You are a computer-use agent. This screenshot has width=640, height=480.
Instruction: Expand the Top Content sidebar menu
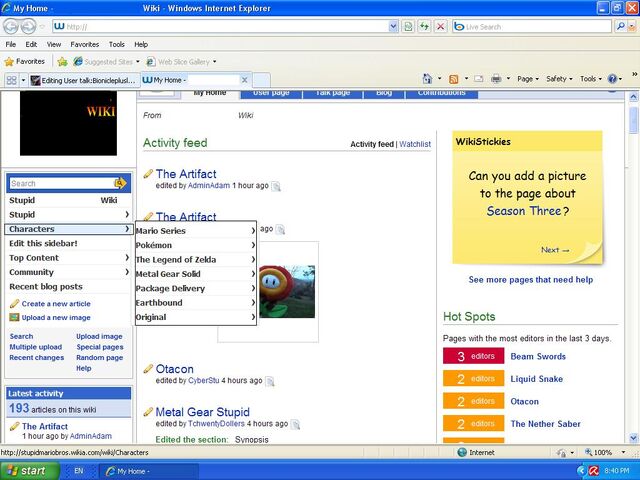tap(68, 258)
